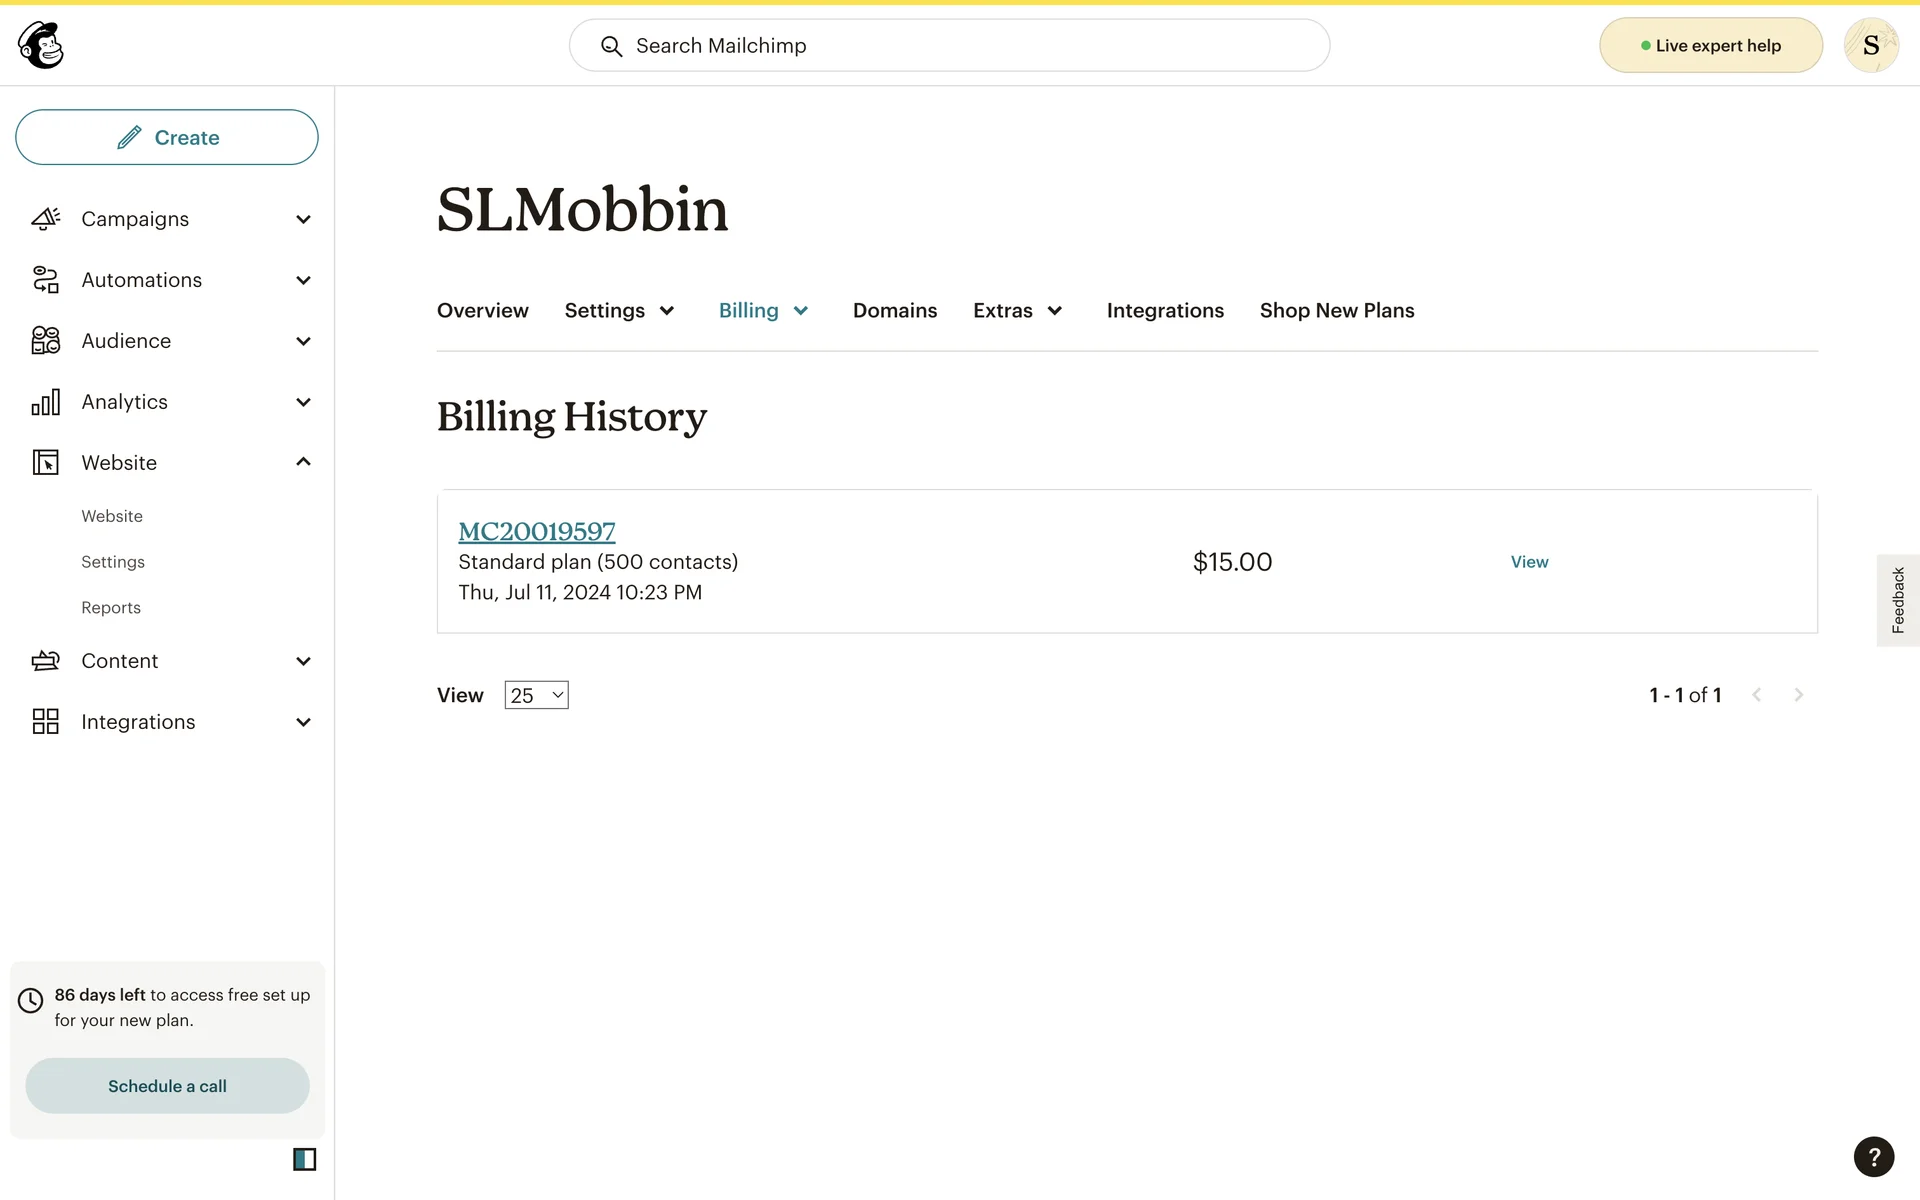This screenshot has height=1200, width=1920.
Task: Open the S account avatar menu
Action: [x=1870, y=46]
